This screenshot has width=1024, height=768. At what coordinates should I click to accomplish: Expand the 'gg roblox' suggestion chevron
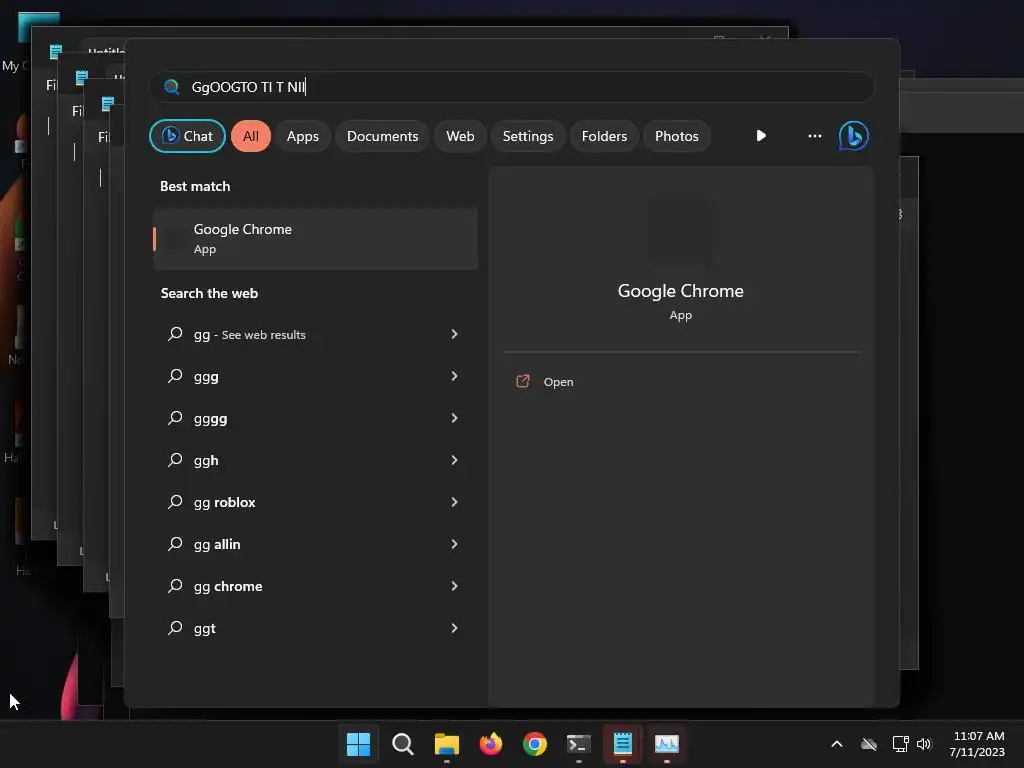coord(455,502)
